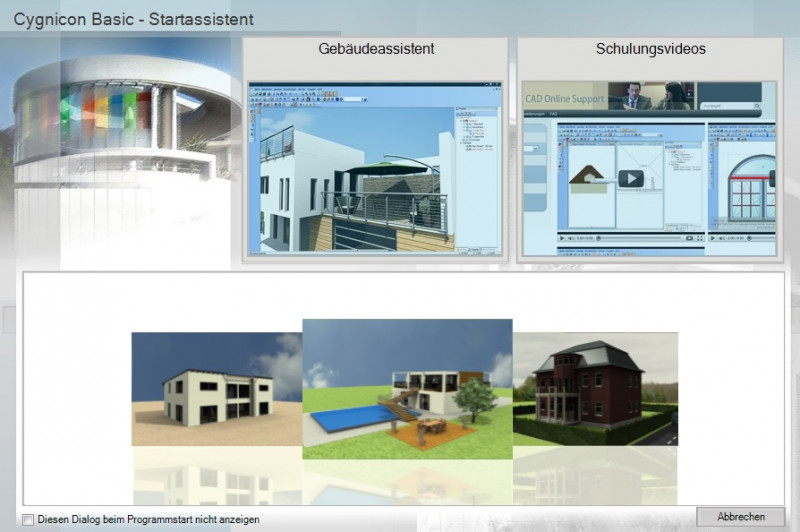Click the CAD Online Support banner
Image resolution: width=800 pixels, height=532 pixels.
coord(565,100)
